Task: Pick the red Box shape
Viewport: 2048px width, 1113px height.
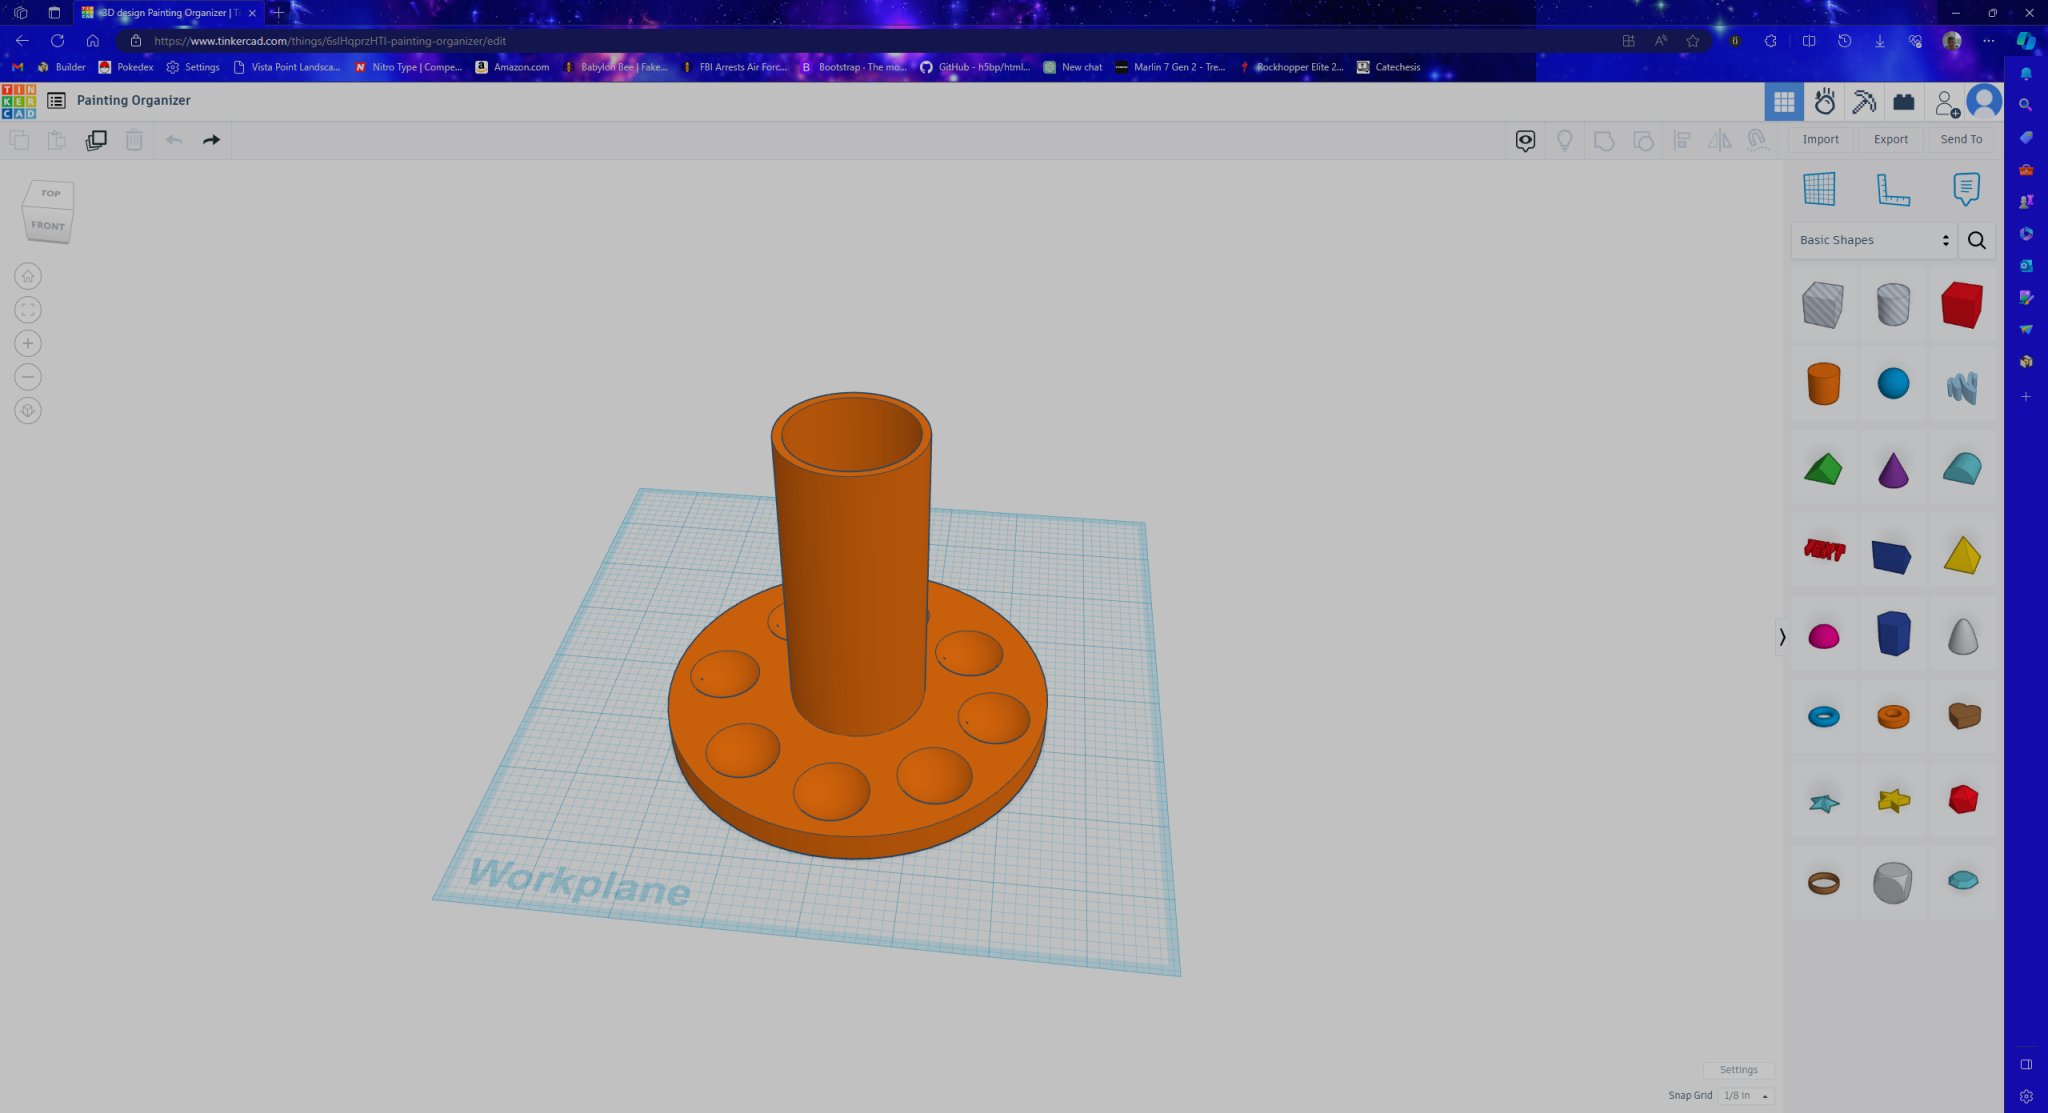Action: 1961,305
